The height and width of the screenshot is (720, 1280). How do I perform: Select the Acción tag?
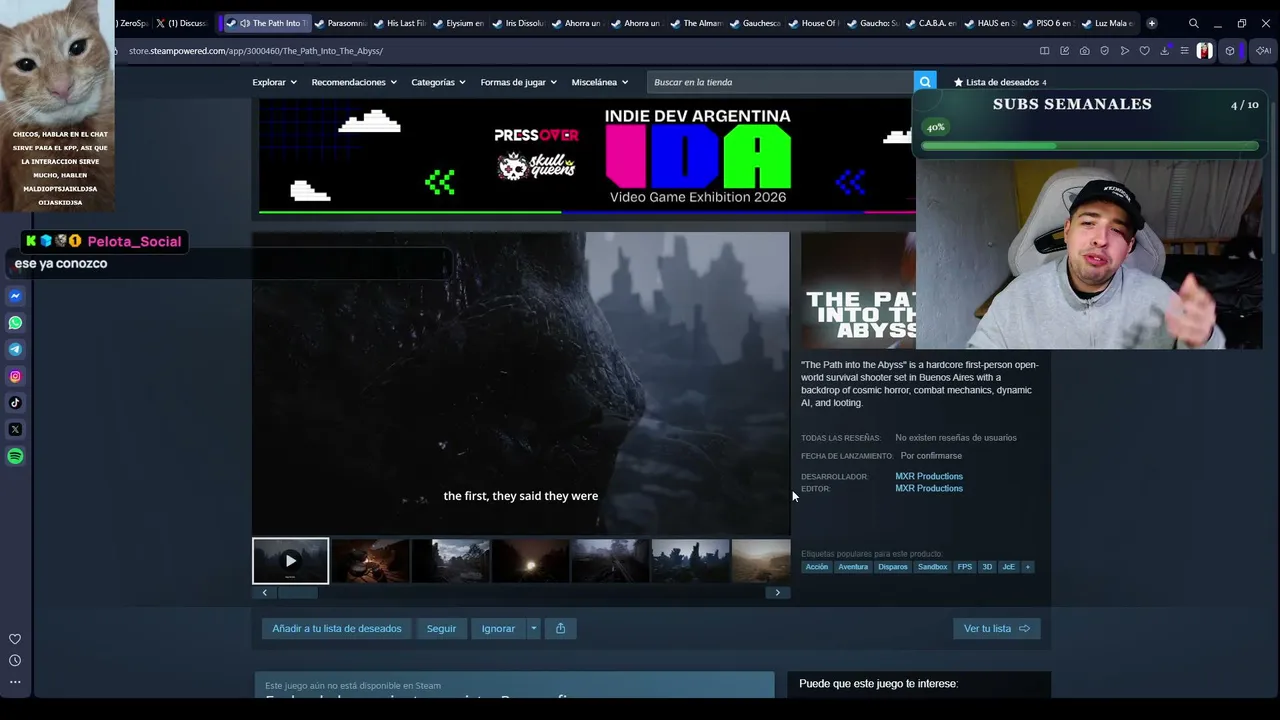[817, 567]
